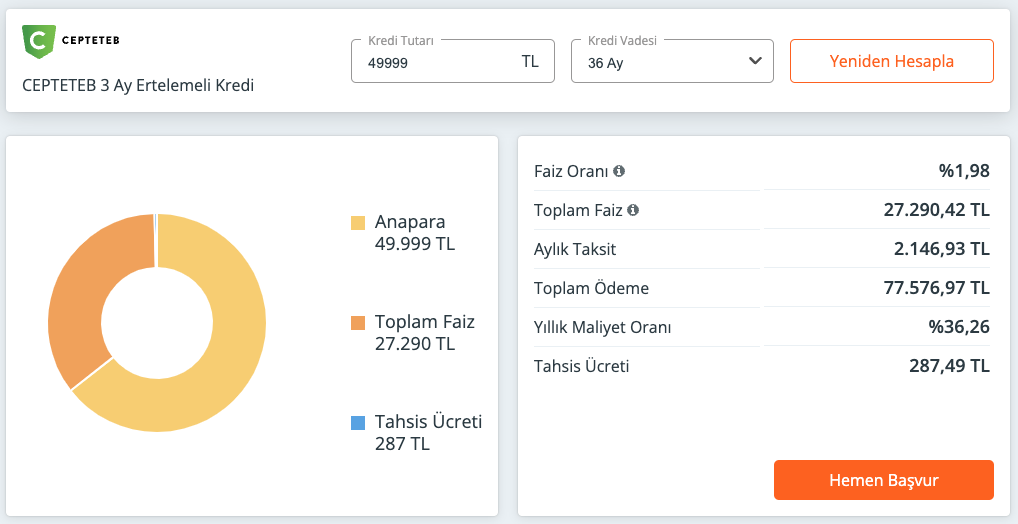Click the Faiz Oranı label
The height and width of the screenshot is (524, 1018).
click(x=571, y=171)
